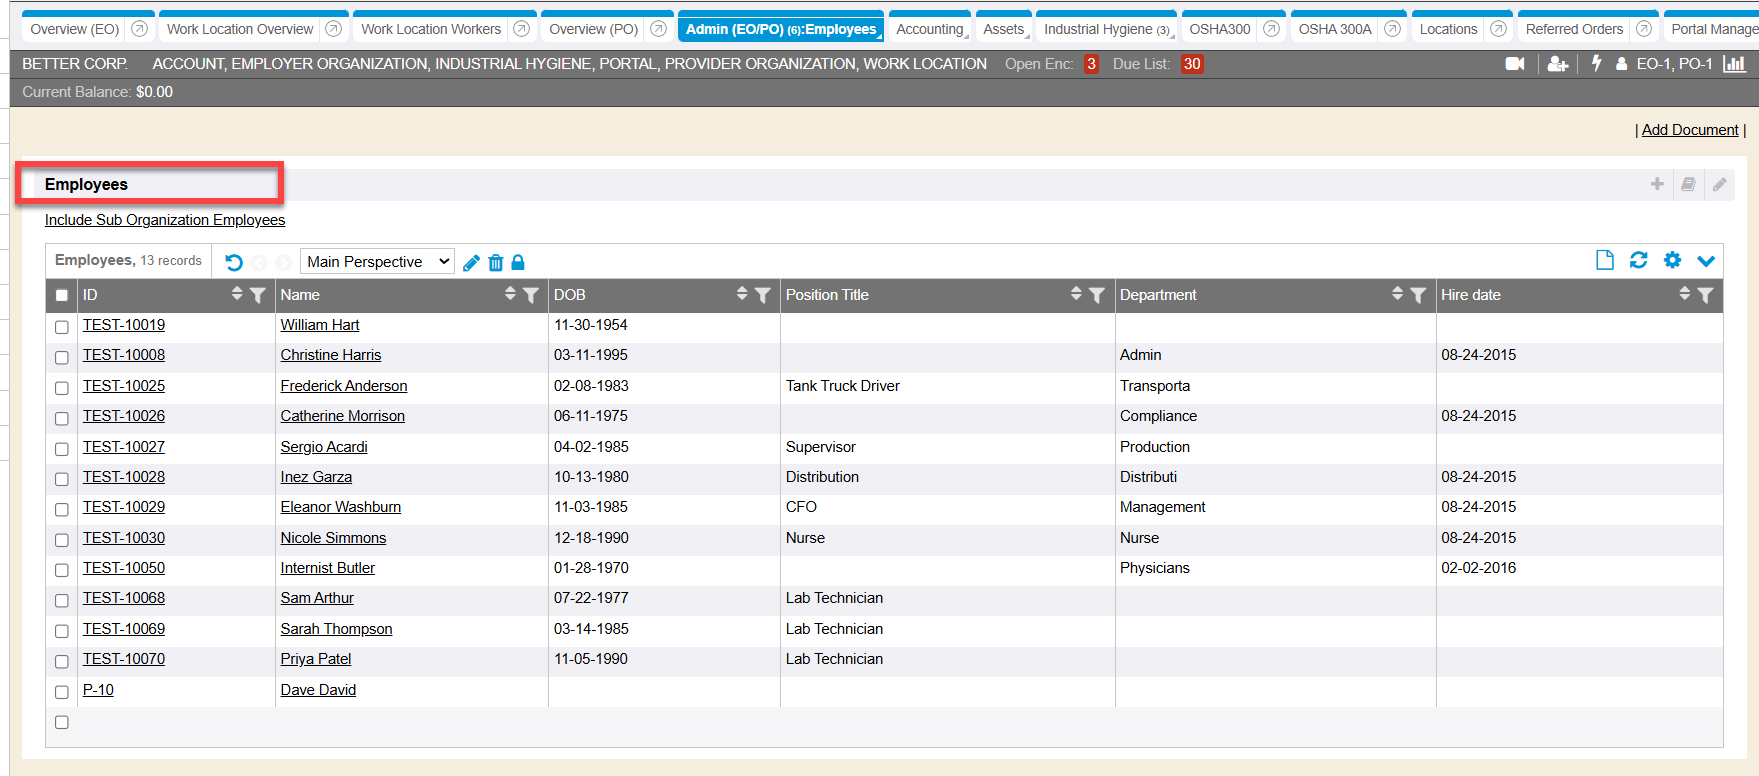1759x776 pixels.
Task: Click the blue gear settings icon above grid
Action: pos(1672,261)
